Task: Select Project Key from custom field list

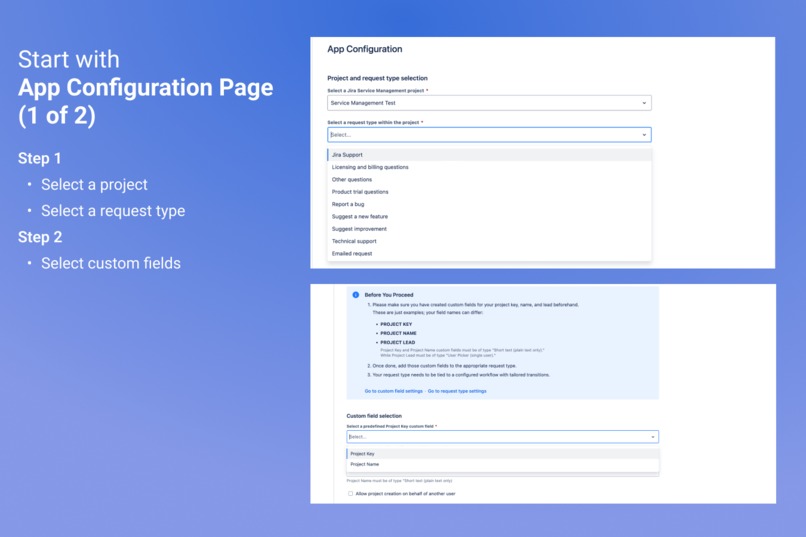Action: 502,454
